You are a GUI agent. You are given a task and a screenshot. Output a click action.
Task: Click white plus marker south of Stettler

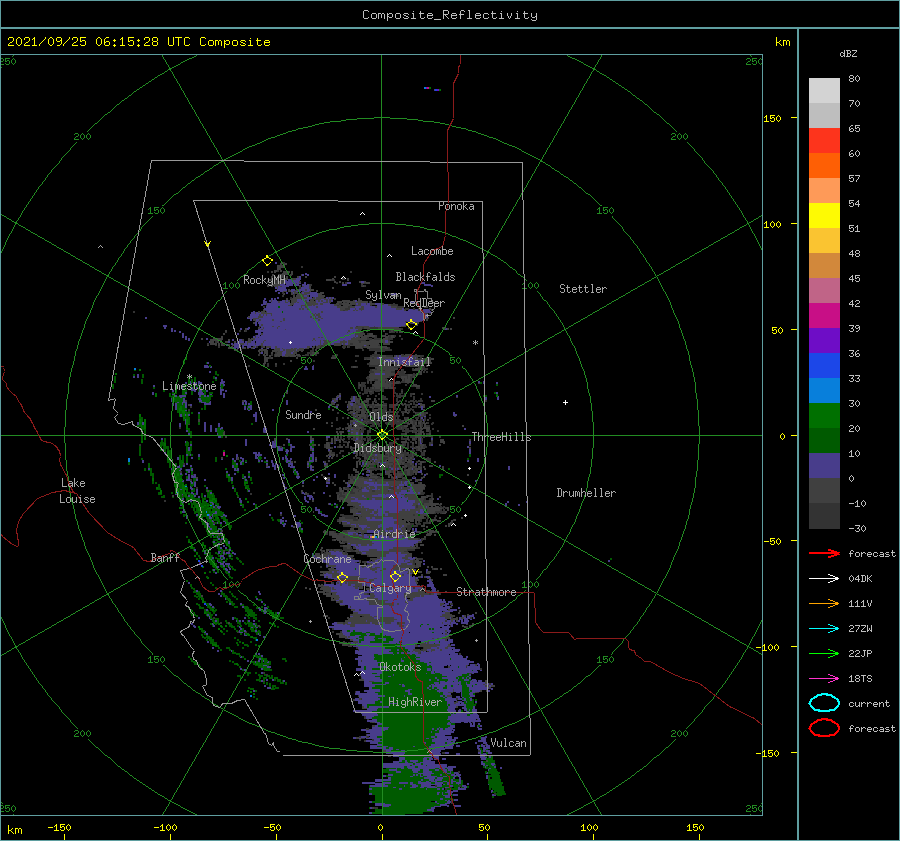click(x=565, y=402)
